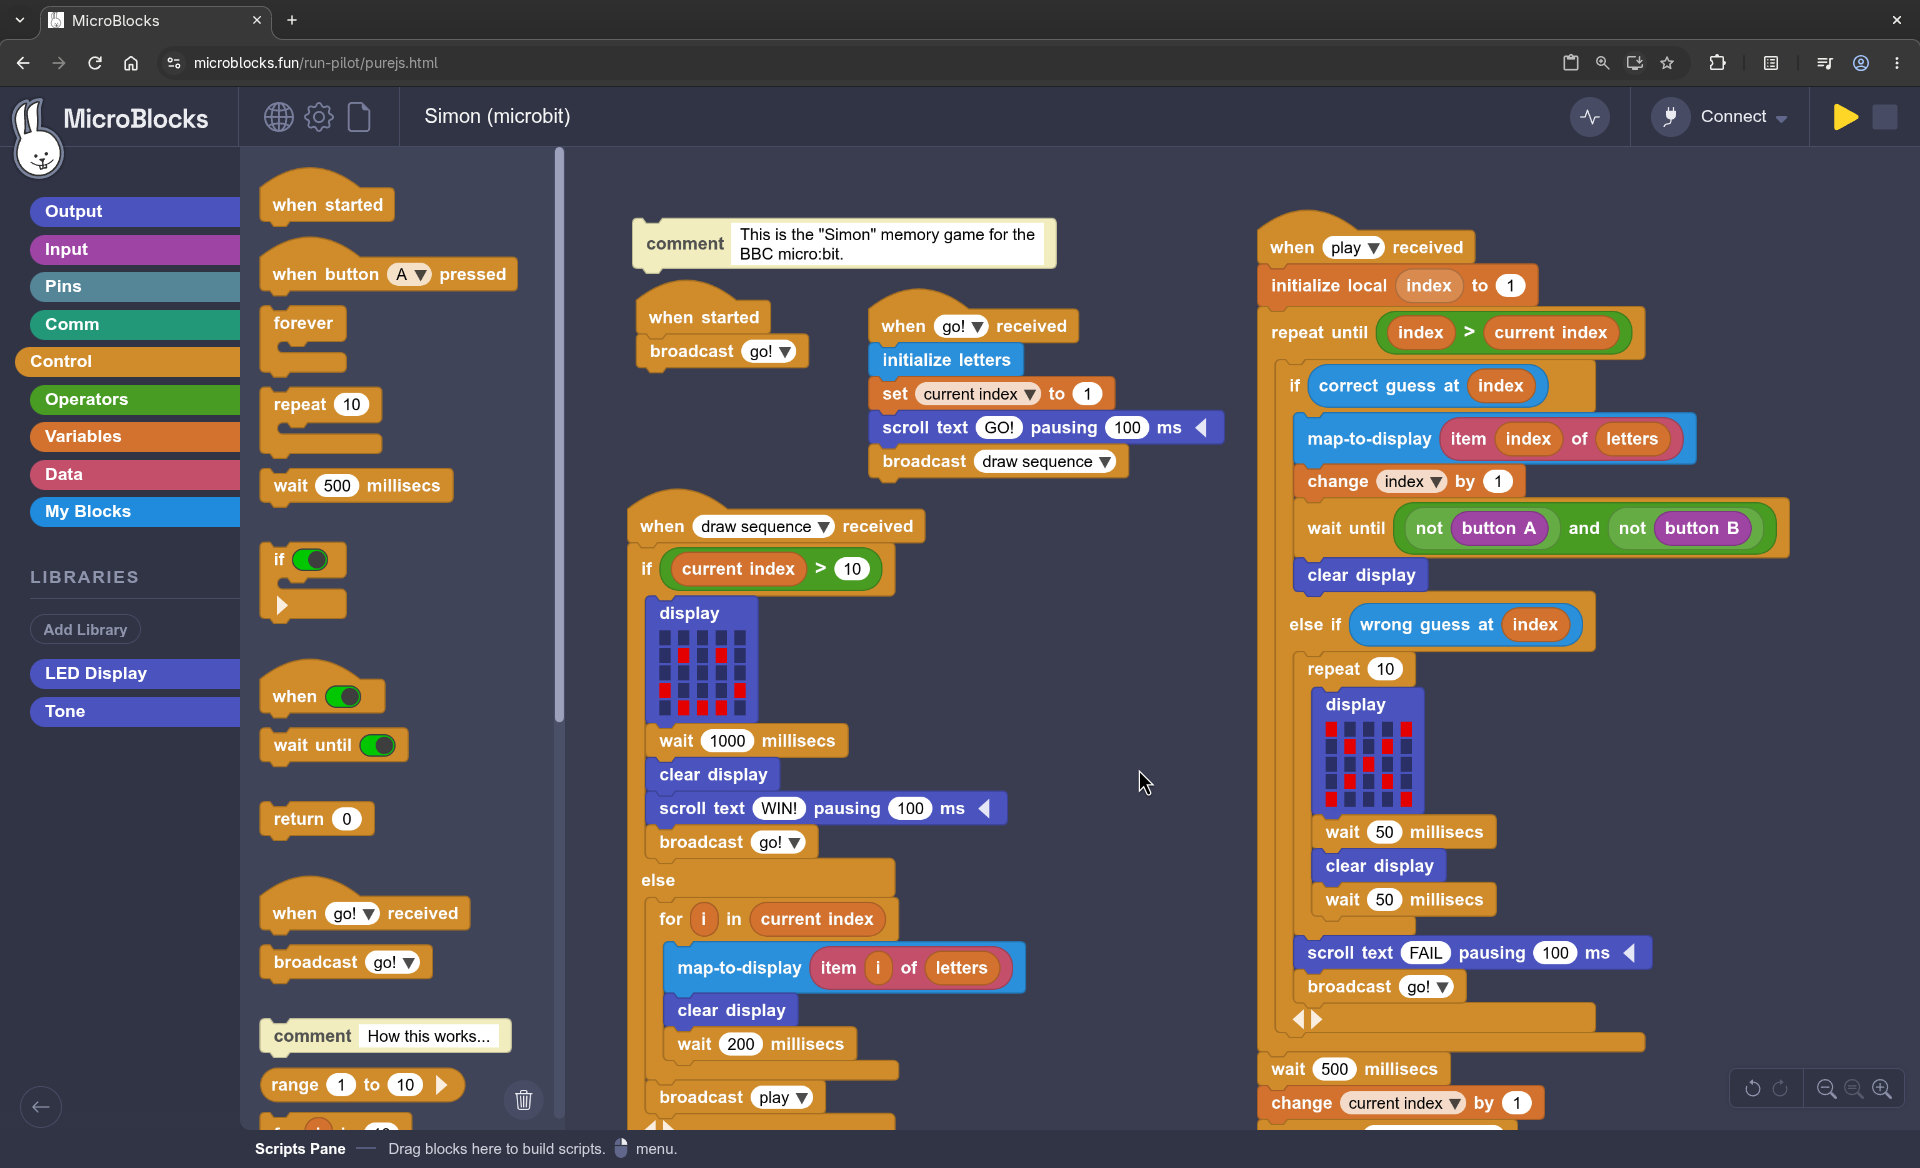The width and height of the screenshot is (1920, 1168).
Task: Open the file menu icon
Action: coord(359,117)
